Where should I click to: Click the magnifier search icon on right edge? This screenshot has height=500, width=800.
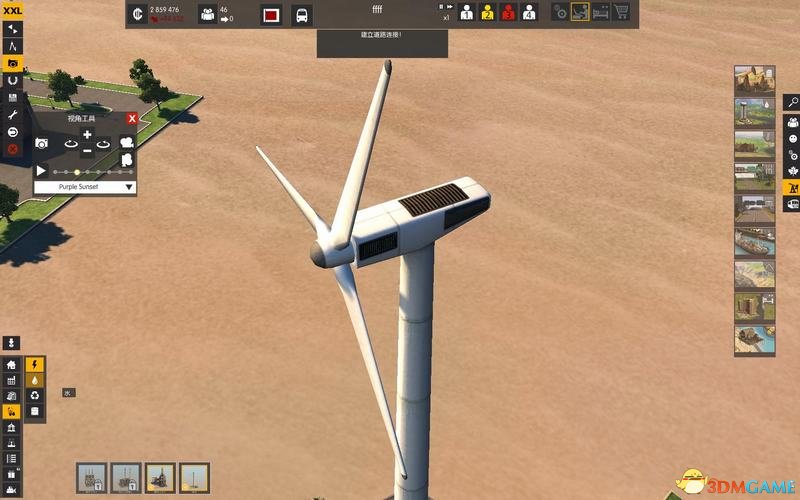[792, 103]
